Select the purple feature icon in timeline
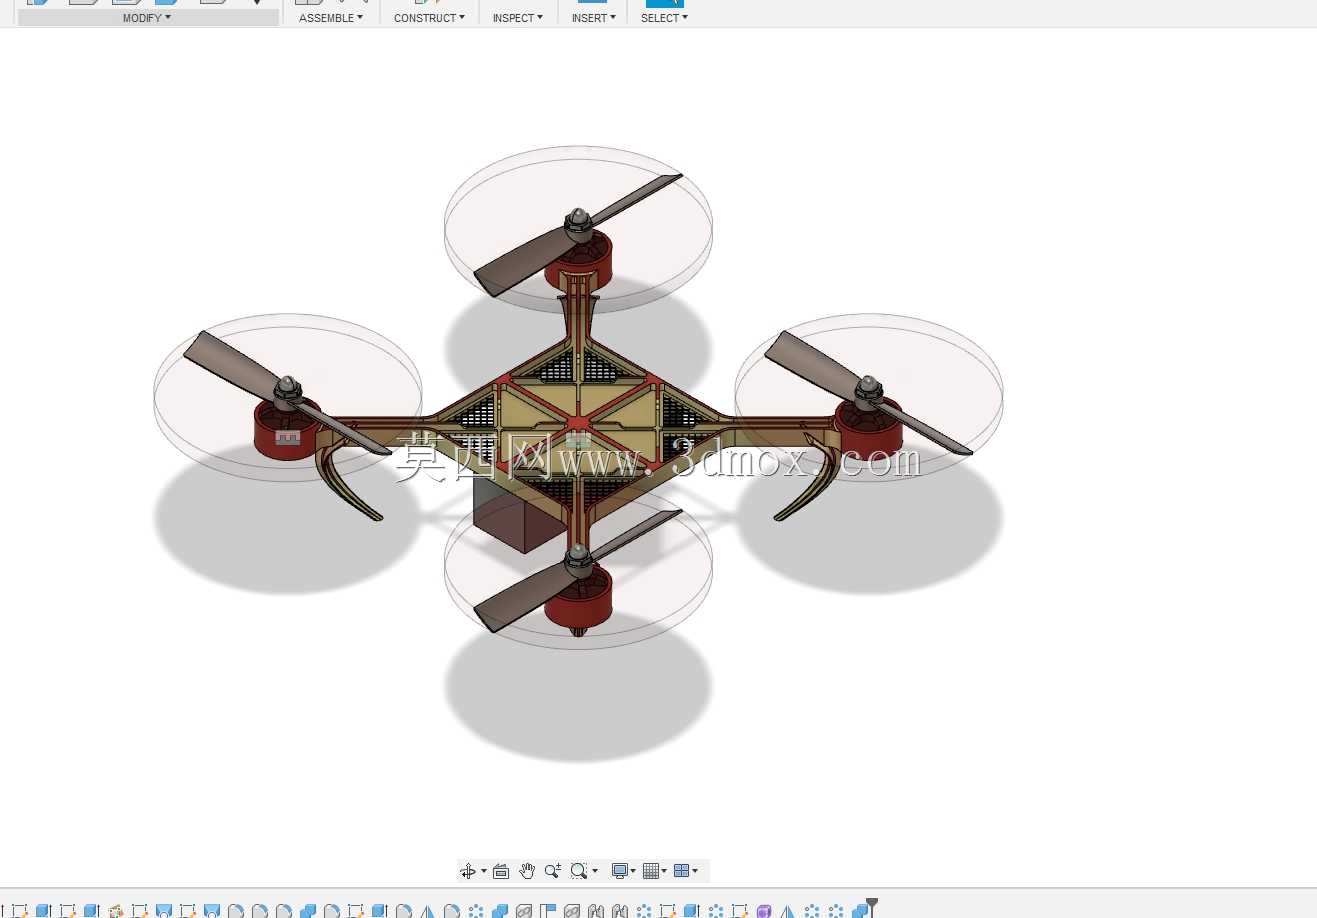The height and width of the screenshot is (918, 1317). coord(764,911)
